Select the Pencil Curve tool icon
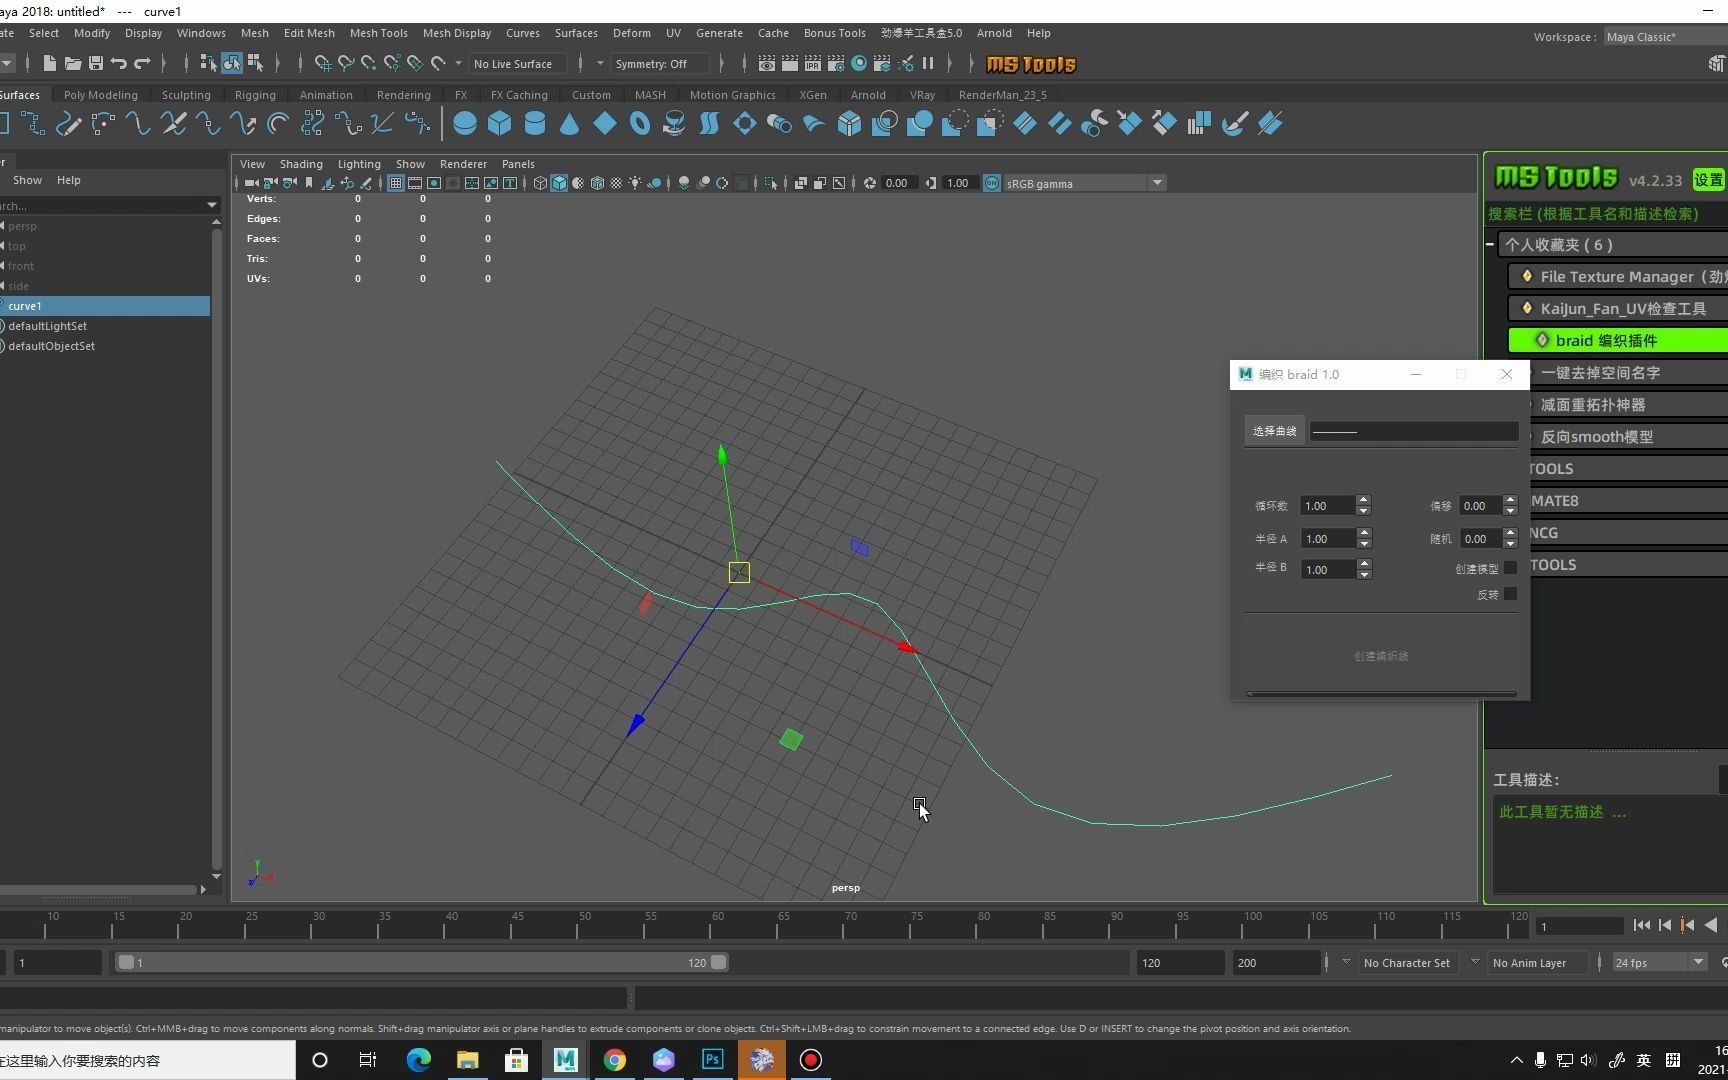Viewport: 1728px width, 1080px height. pyautogui.click(x=69, y=124)
